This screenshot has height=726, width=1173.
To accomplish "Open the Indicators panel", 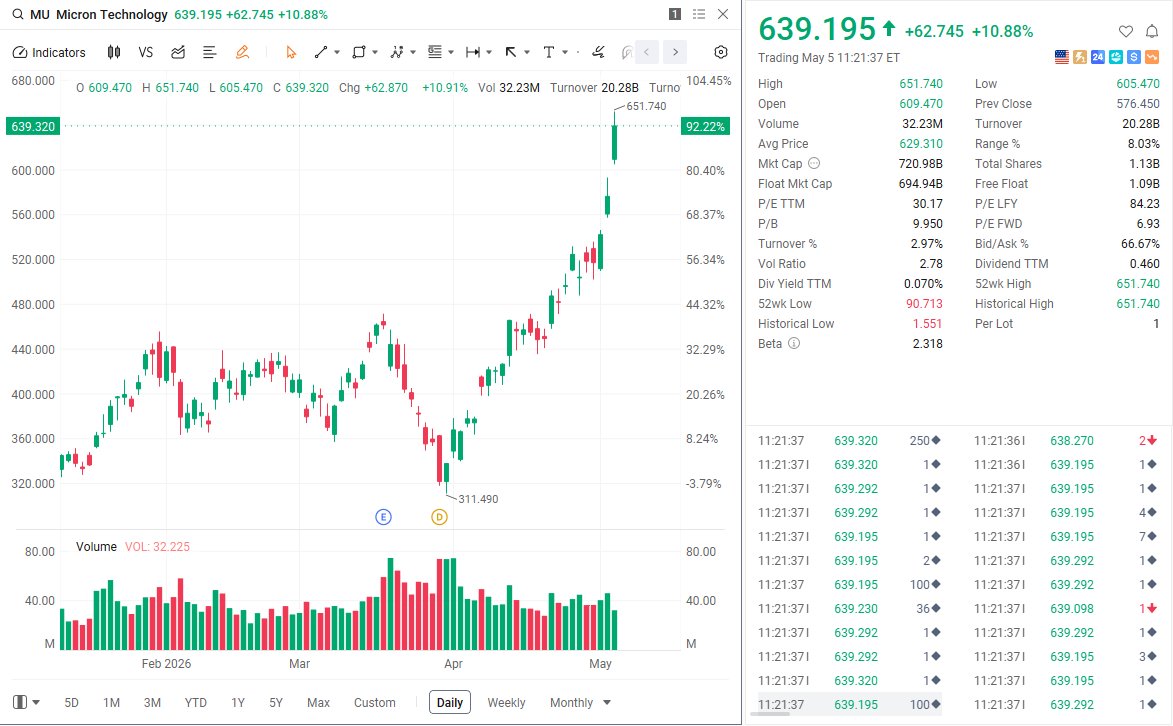I will 49,52.
